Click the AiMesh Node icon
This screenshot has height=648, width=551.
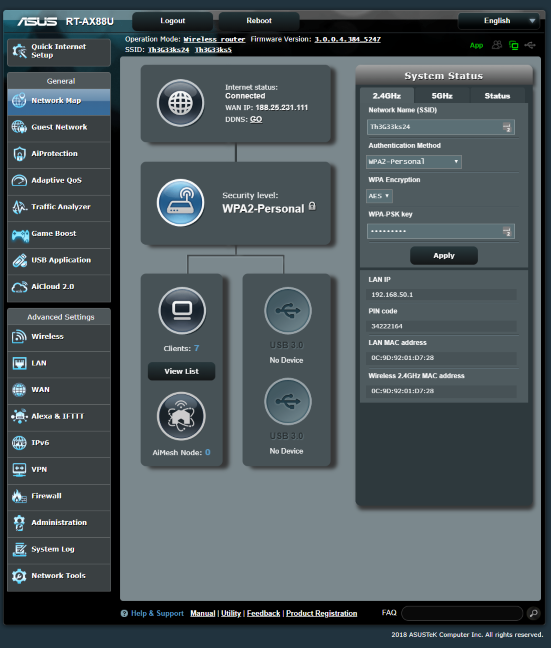(181, 416)
